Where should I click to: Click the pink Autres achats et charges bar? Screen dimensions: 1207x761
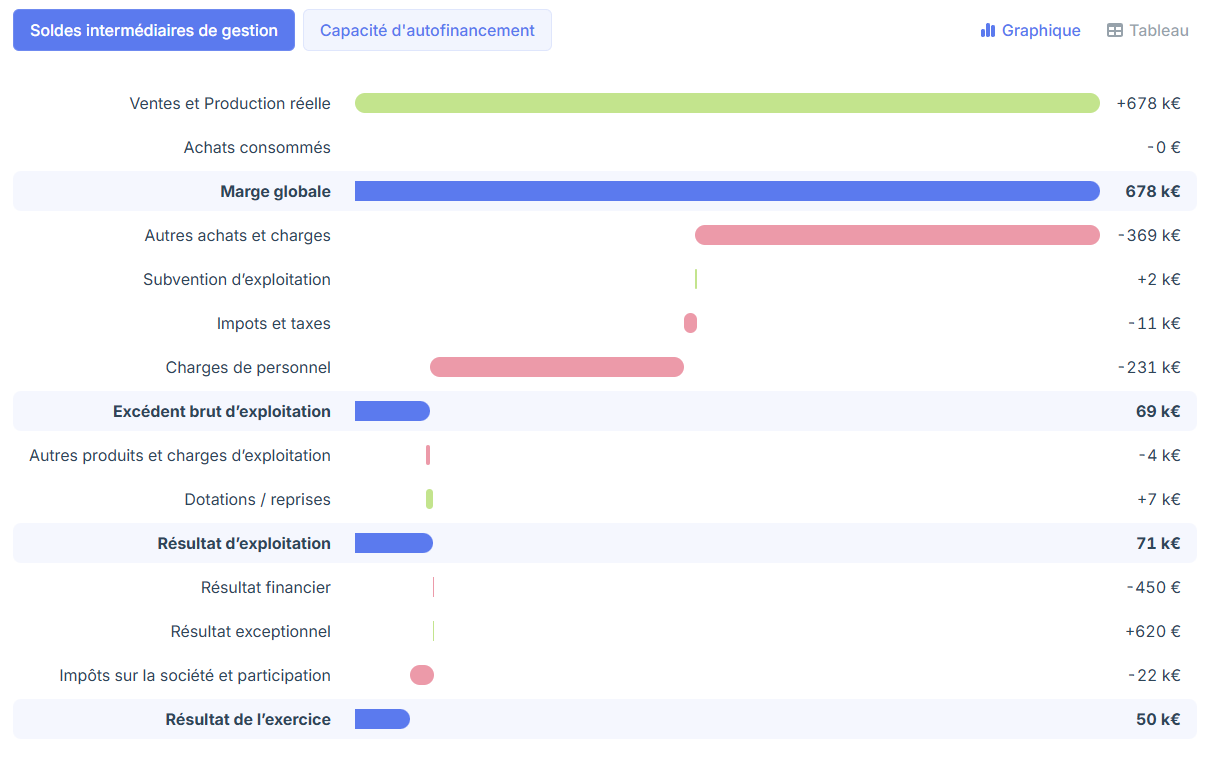pyautogui.click(x=897, y=235)
